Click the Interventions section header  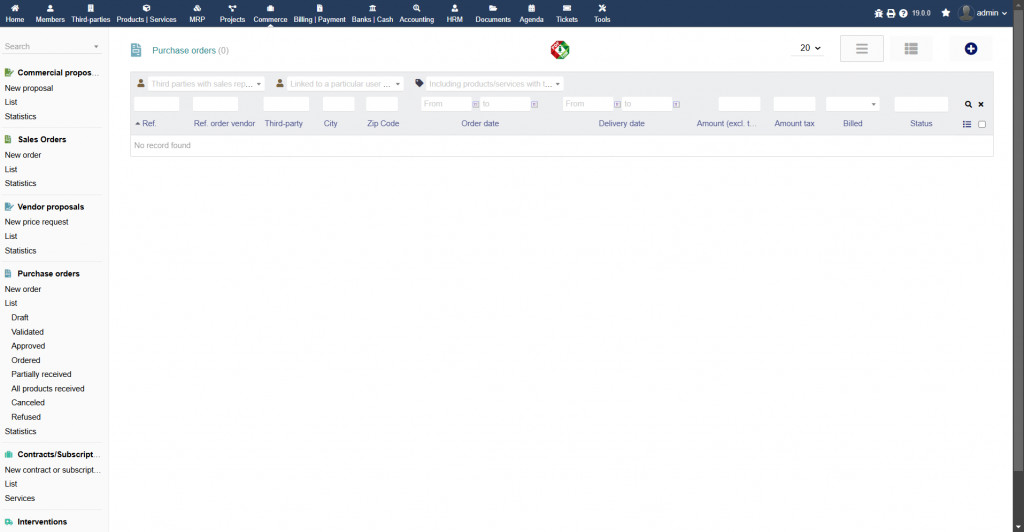42,522
